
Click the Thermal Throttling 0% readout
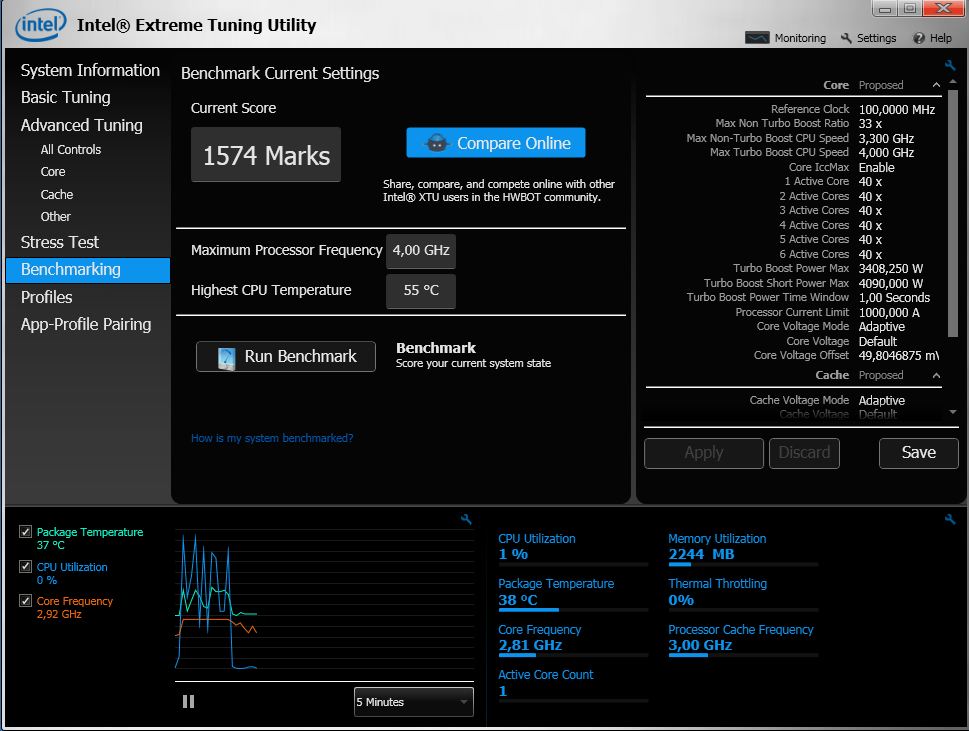pos(680,600)
